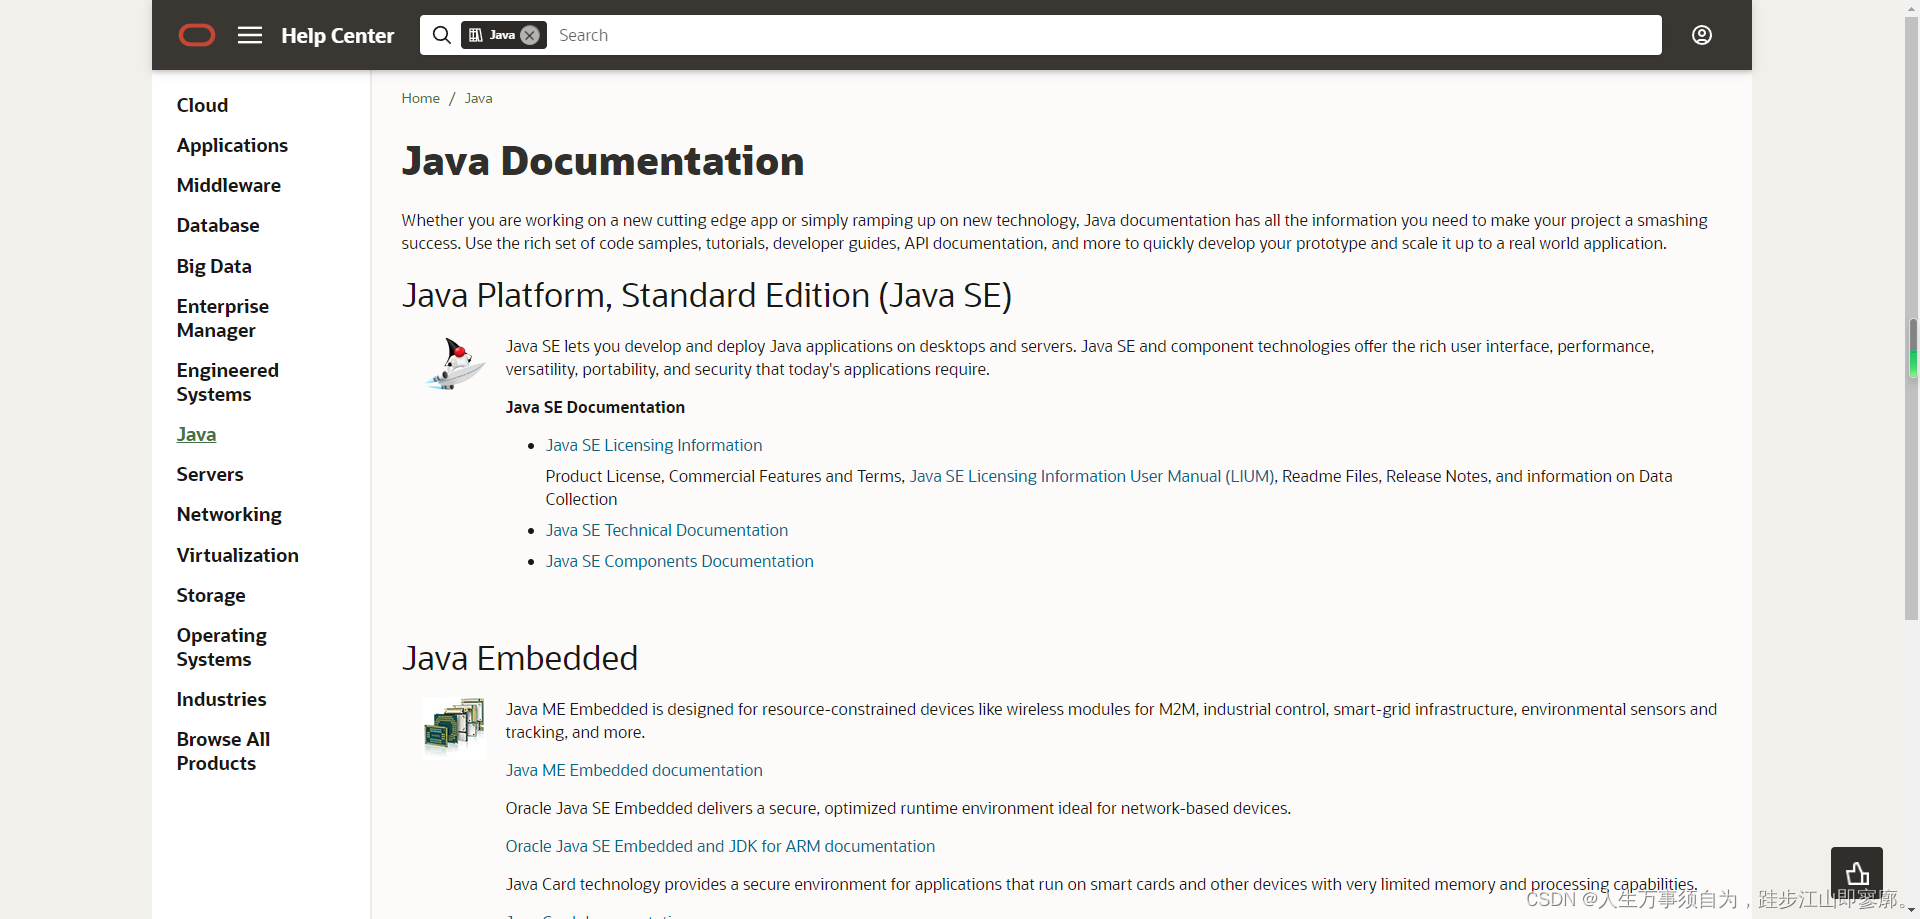Click the search magnifier icon

coord(441,35)
